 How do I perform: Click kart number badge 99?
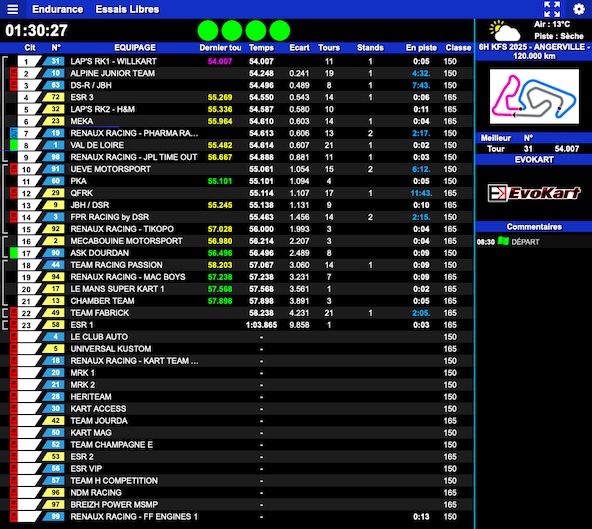(54, 517)
